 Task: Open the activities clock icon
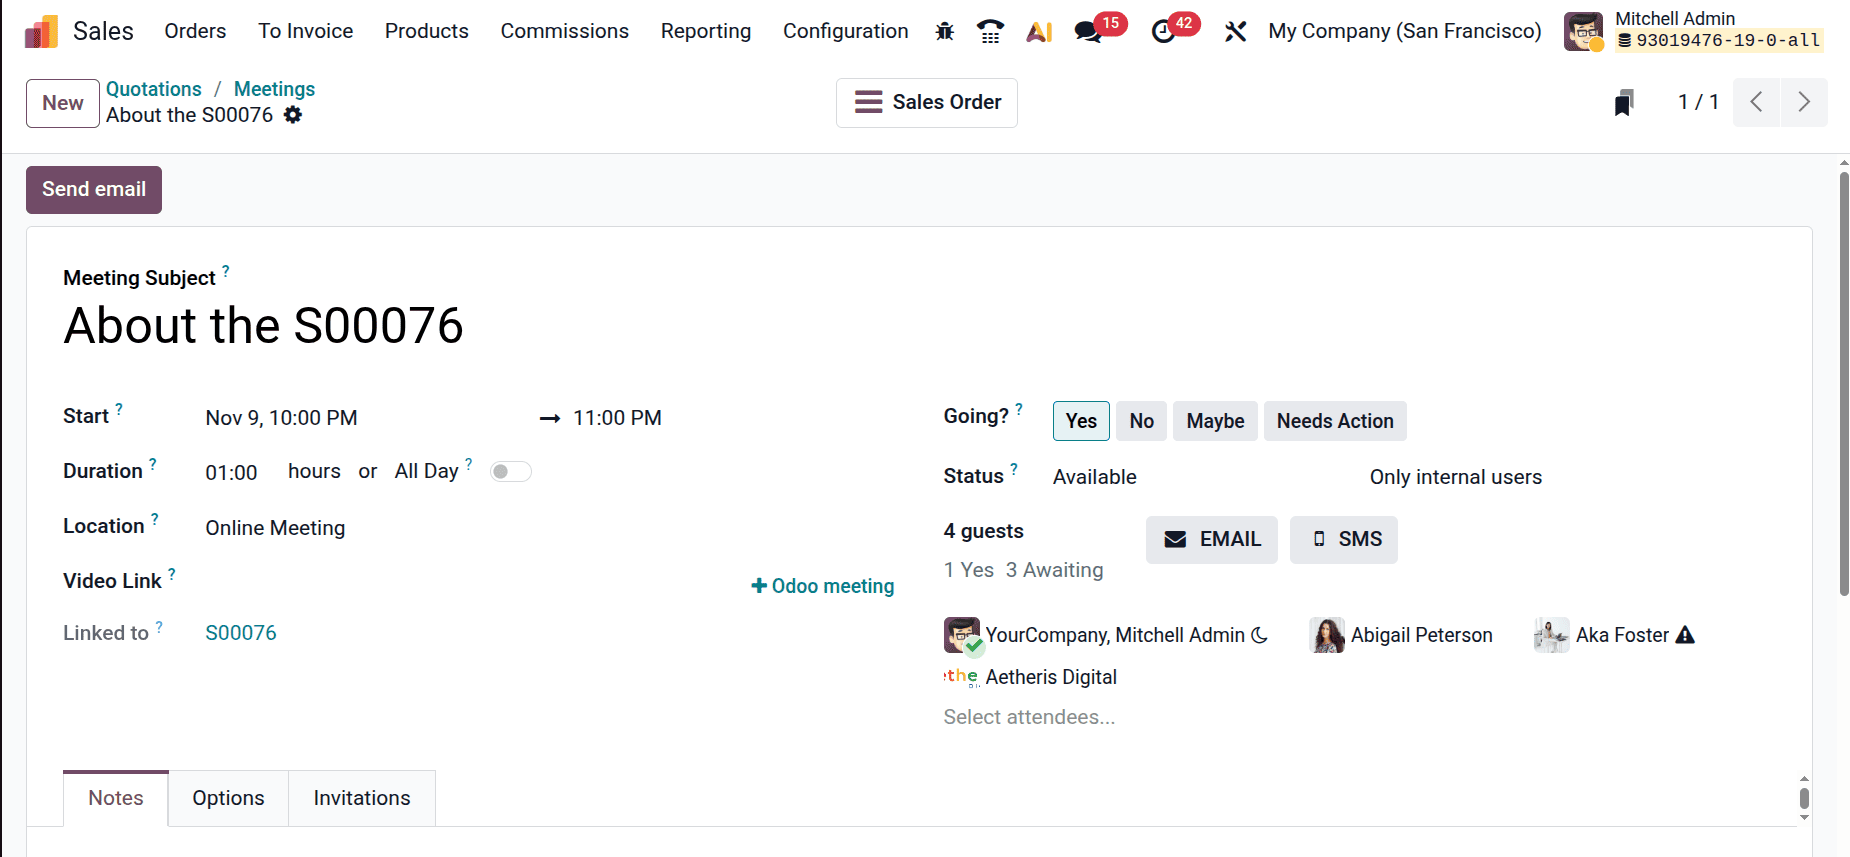(x=1163, y=31)
